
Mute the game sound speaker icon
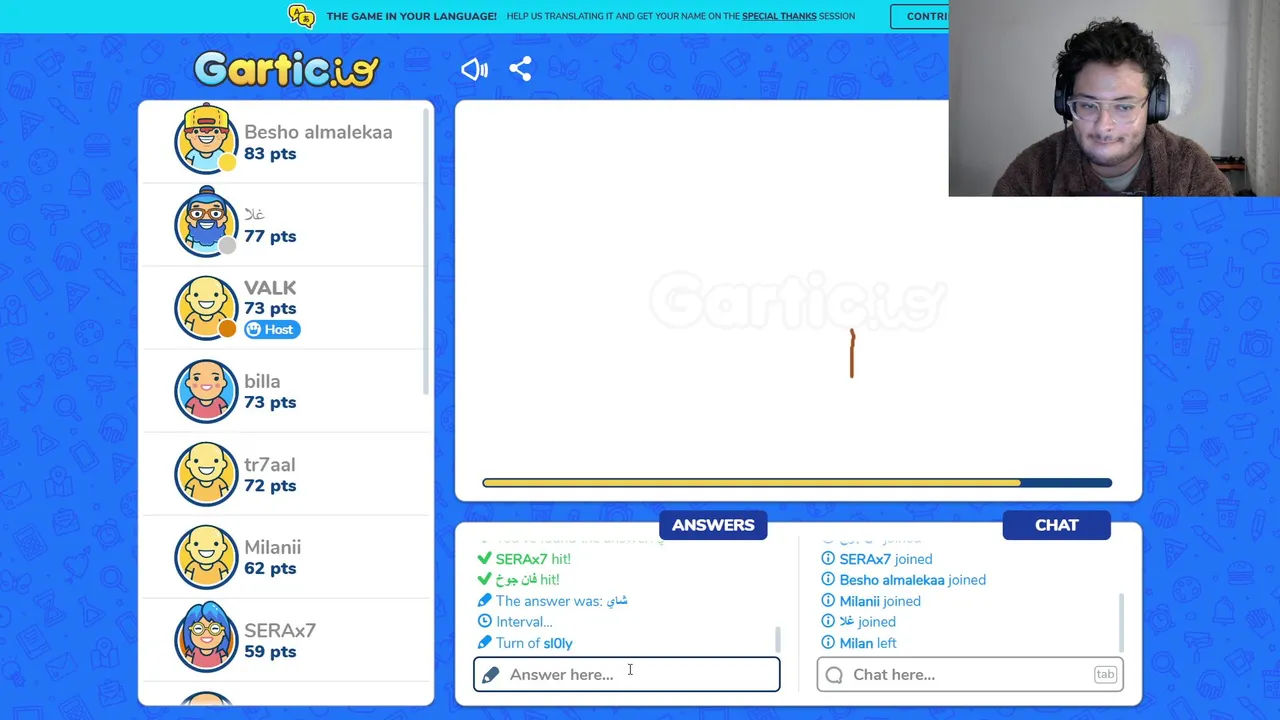coord(474,69)
